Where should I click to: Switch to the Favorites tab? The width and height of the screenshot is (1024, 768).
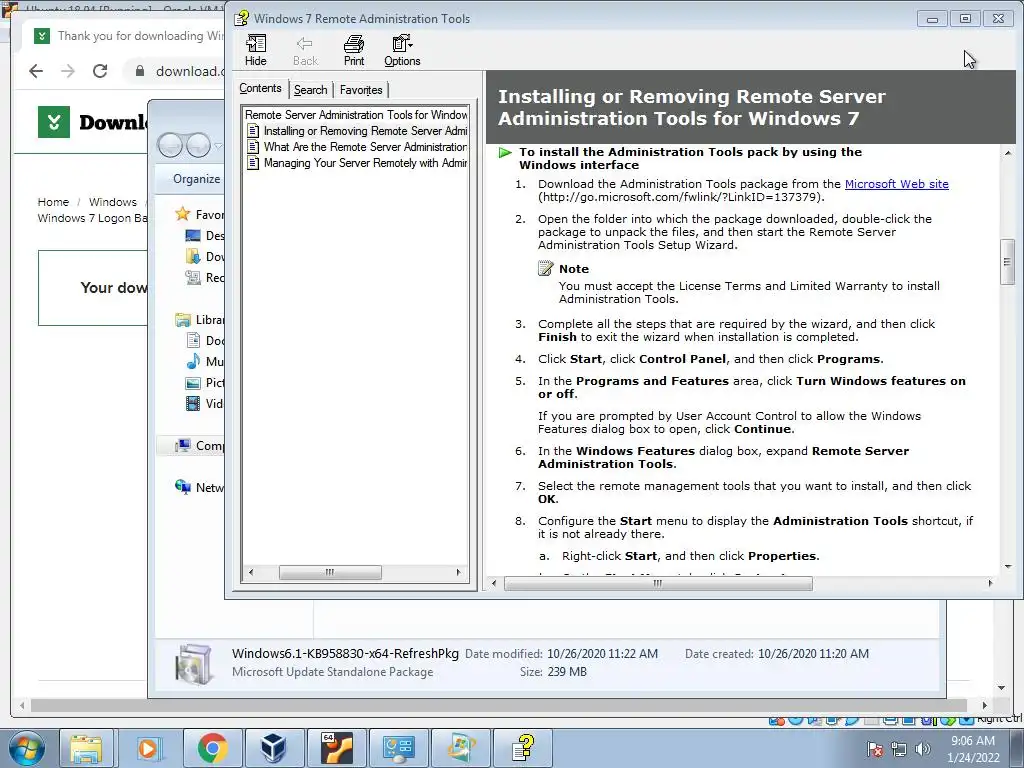361,90
